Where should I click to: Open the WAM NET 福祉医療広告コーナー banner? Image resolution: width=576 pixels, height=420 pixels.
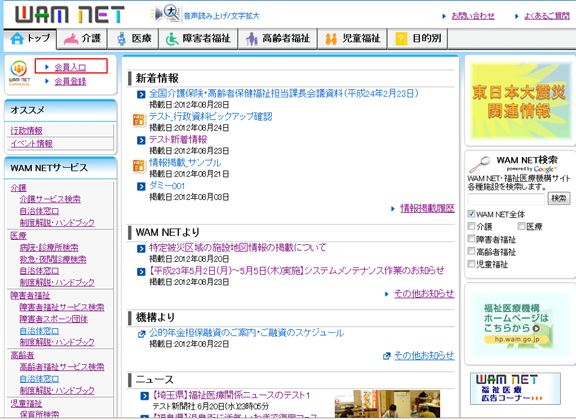coord(515,388)
